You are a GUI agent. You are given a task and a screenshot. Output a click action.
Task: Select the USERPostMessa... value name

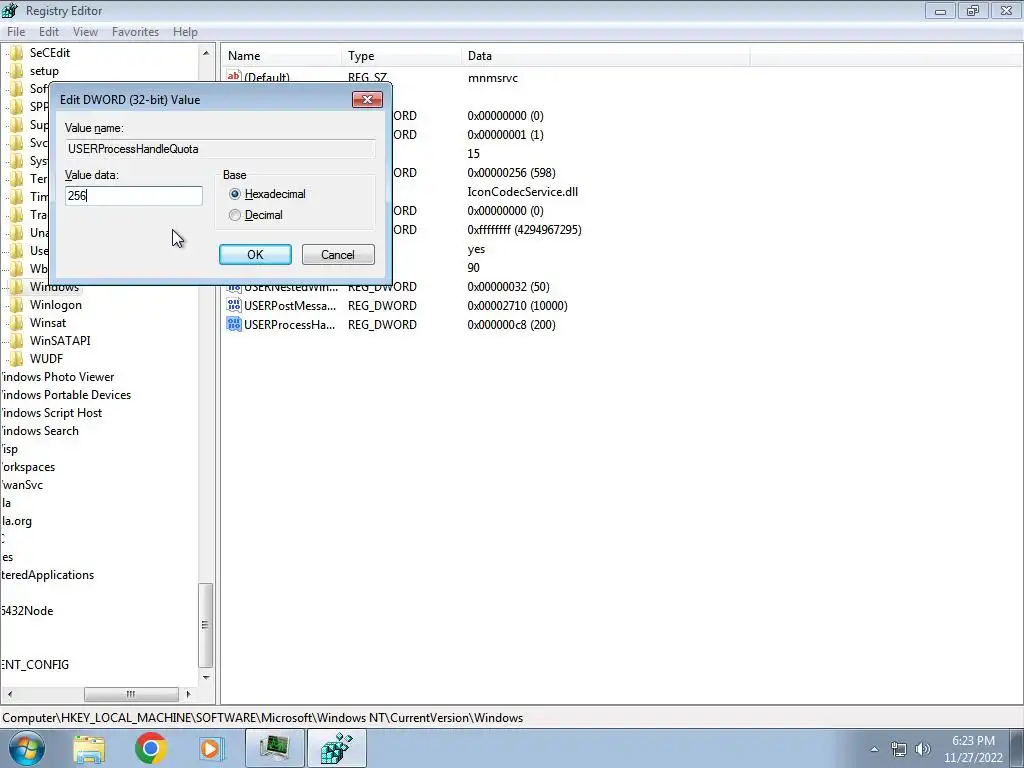[x=290, y=306]
